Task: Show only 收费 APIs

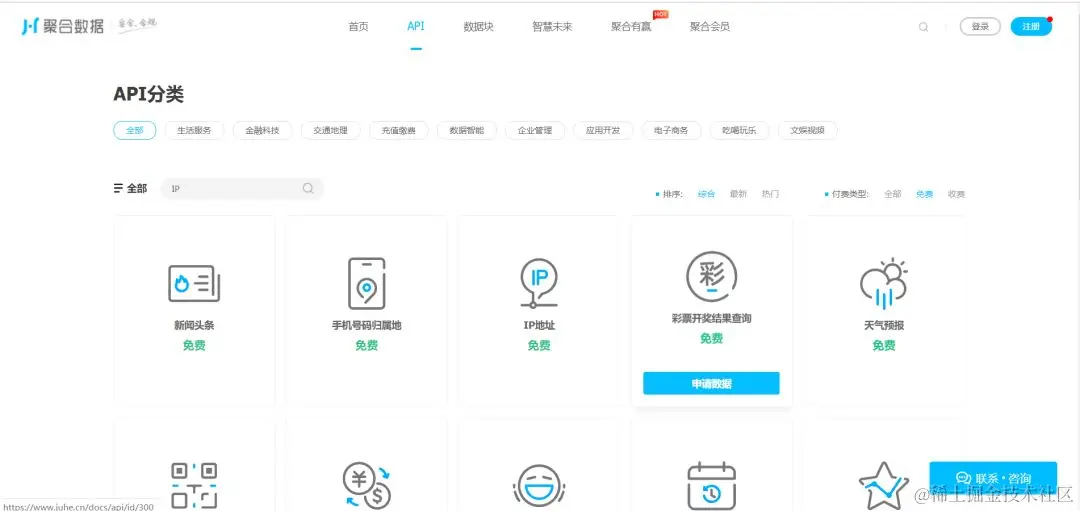Action: pyautogui.click(x=957, y=194)
